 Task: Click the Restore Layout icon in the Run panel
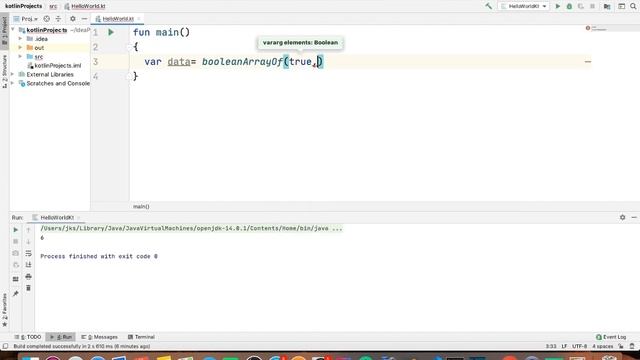pyautogui.click(x=16, y=279)
